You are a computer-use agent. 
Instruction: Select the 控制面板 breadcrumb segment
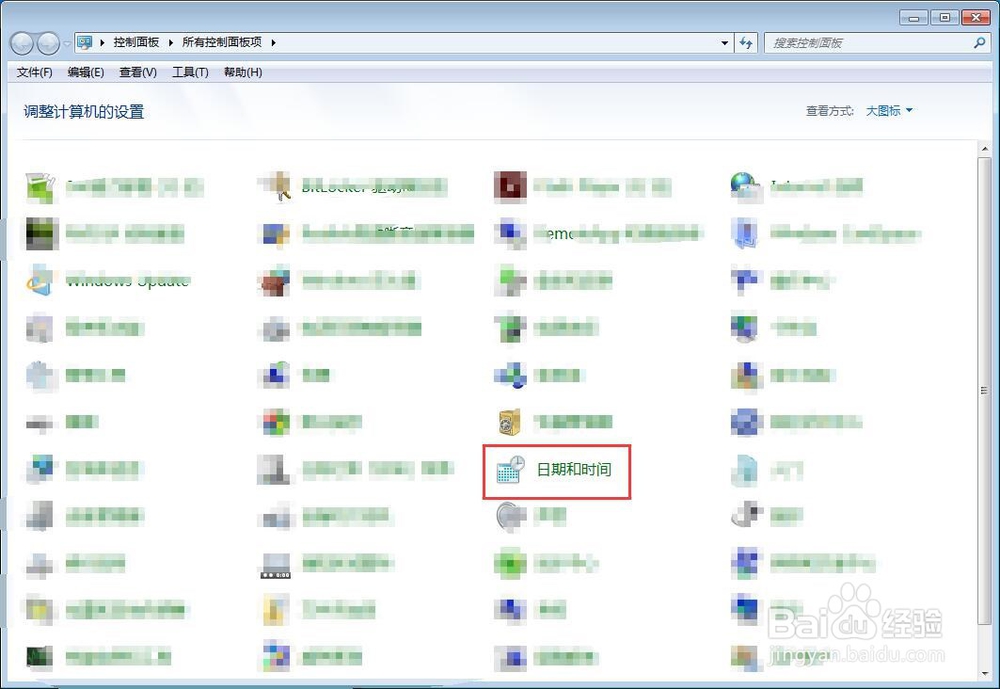tap(136, 43)
